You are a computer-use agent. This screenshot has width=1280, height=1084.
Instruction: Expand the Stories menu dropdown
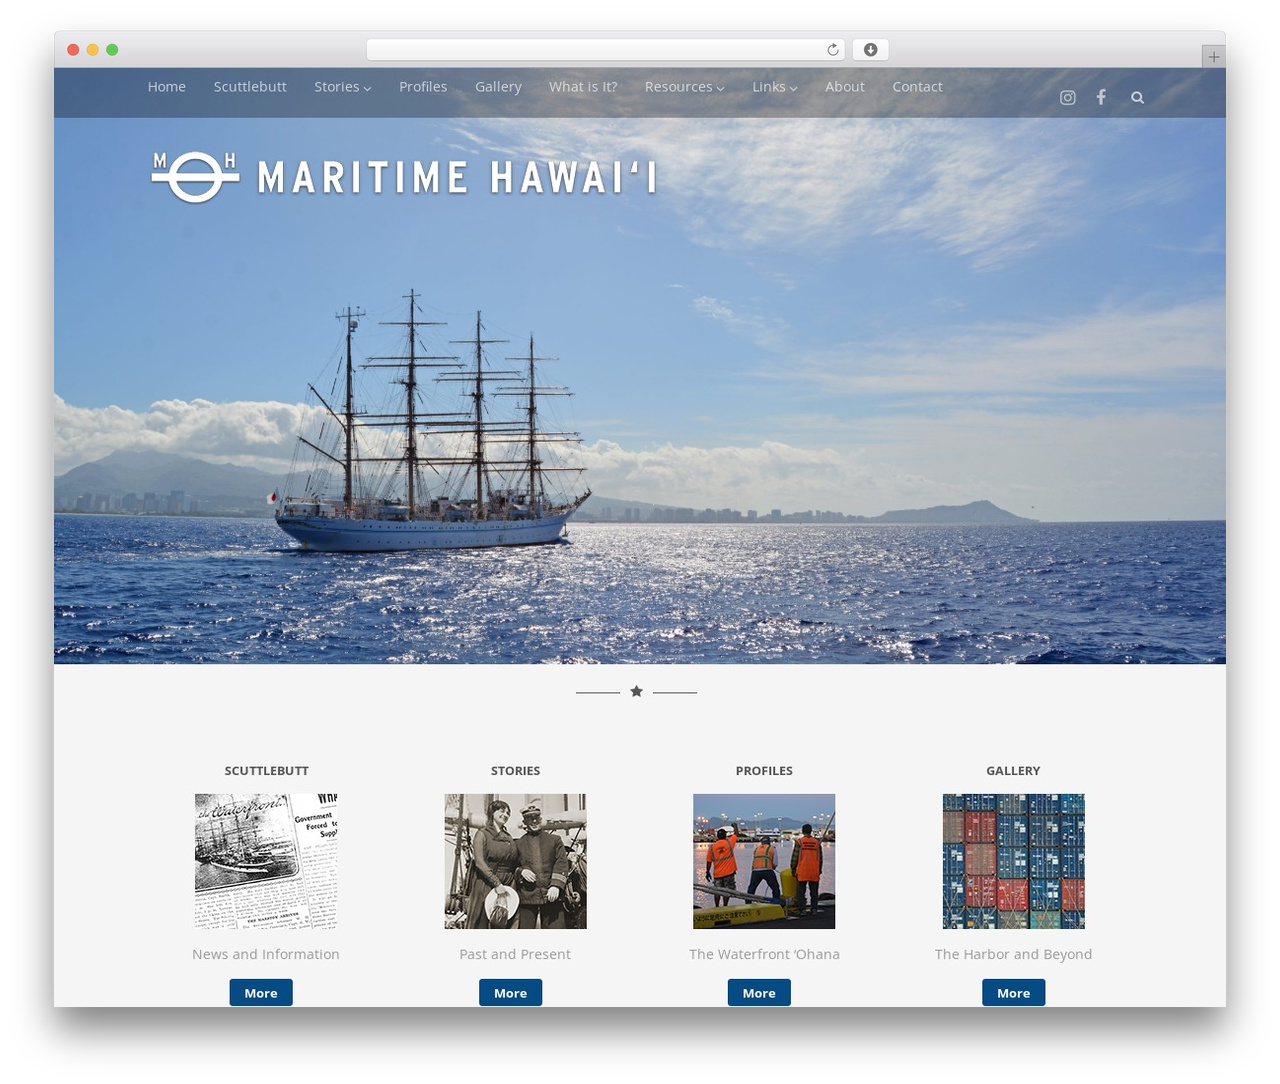click(343, 87)
